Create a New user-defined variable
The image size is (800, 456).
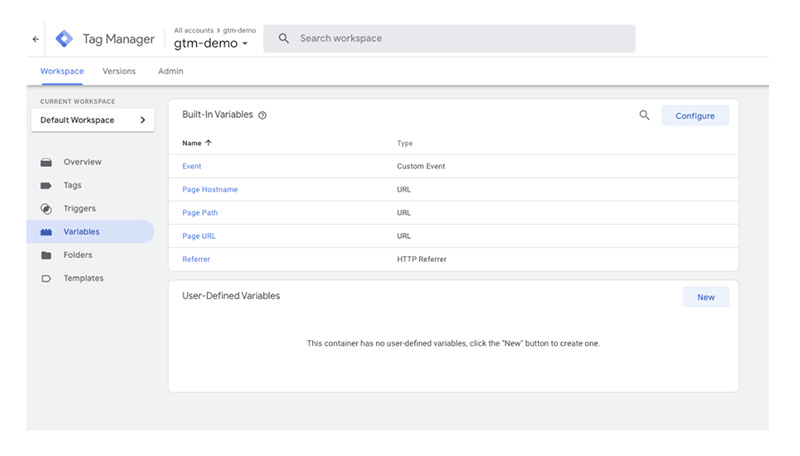706,297
